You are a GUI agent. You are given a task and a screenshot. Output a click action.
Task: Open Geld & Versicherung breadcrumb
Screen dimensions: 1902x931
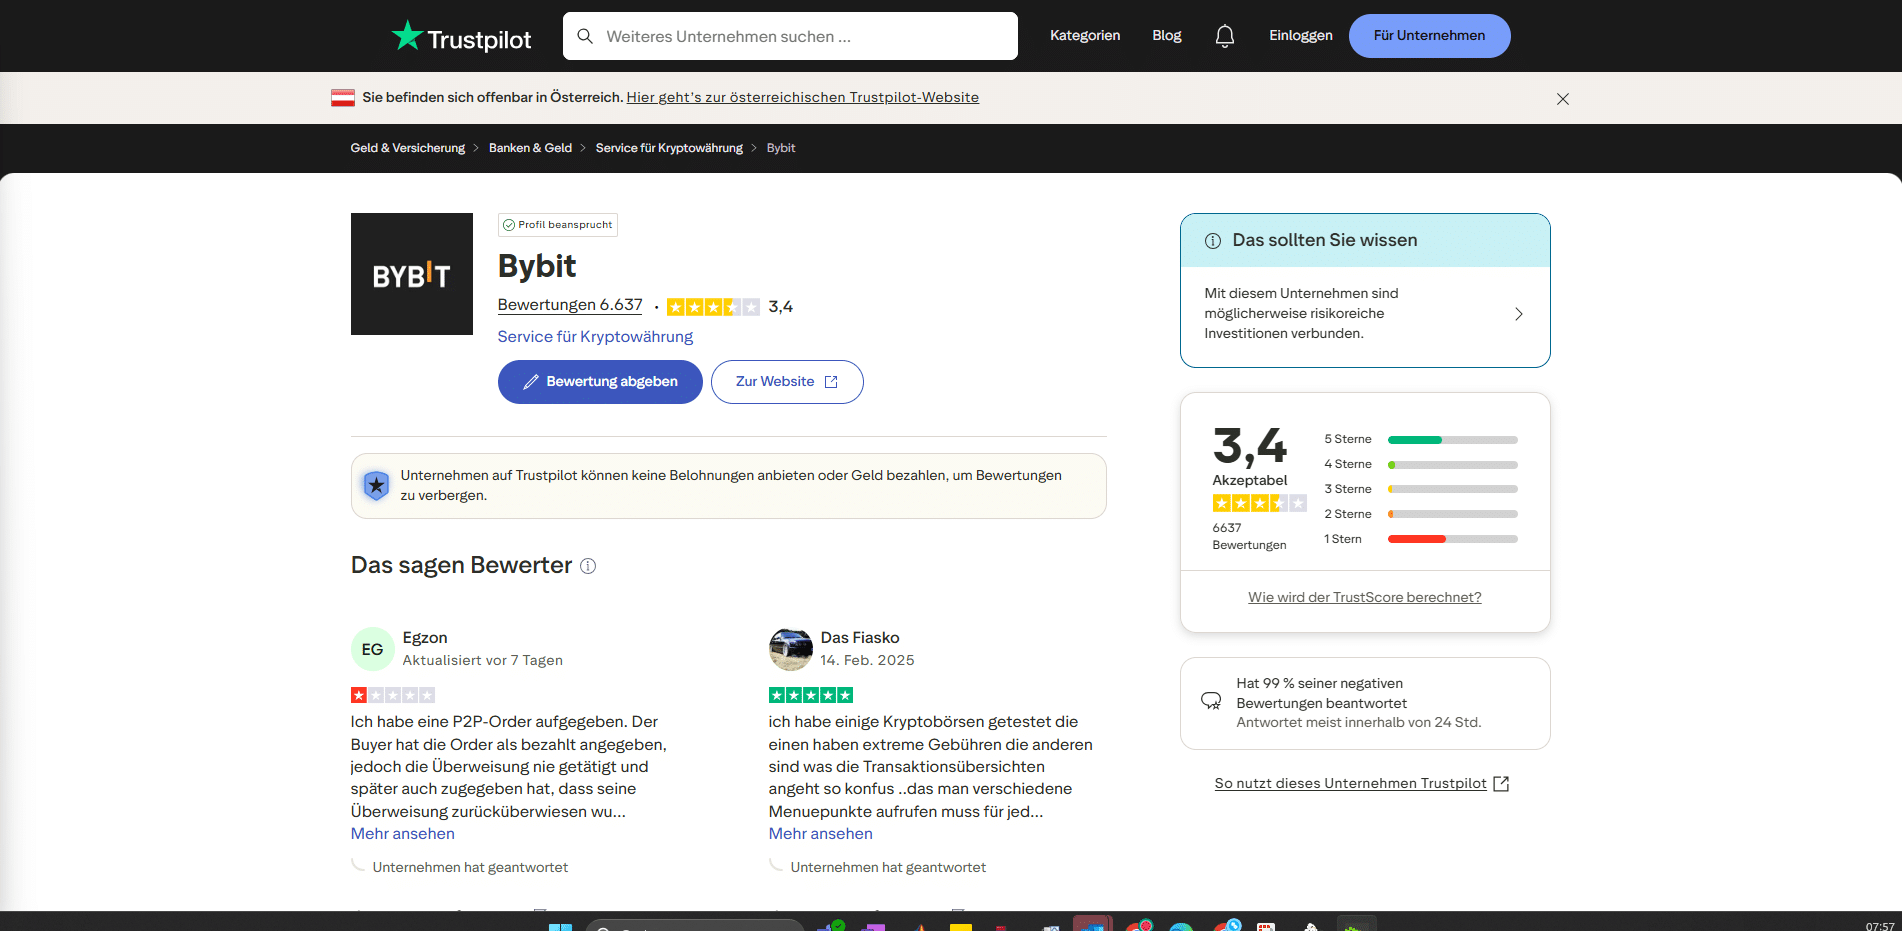408,148
